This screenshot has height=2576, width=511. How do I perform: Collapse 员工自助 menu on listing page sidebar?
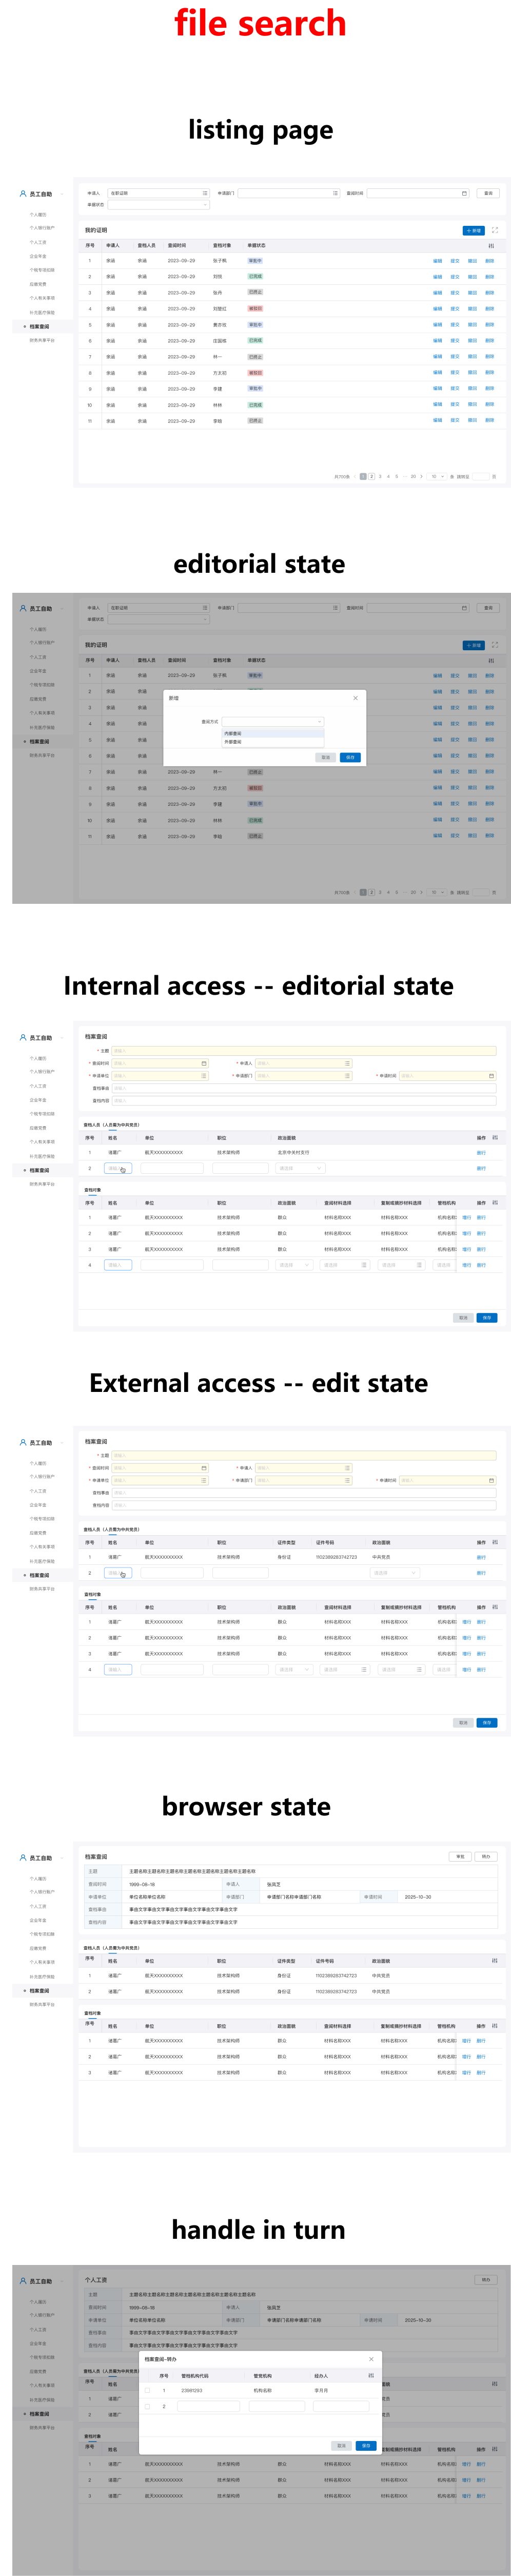click(61, 194)
